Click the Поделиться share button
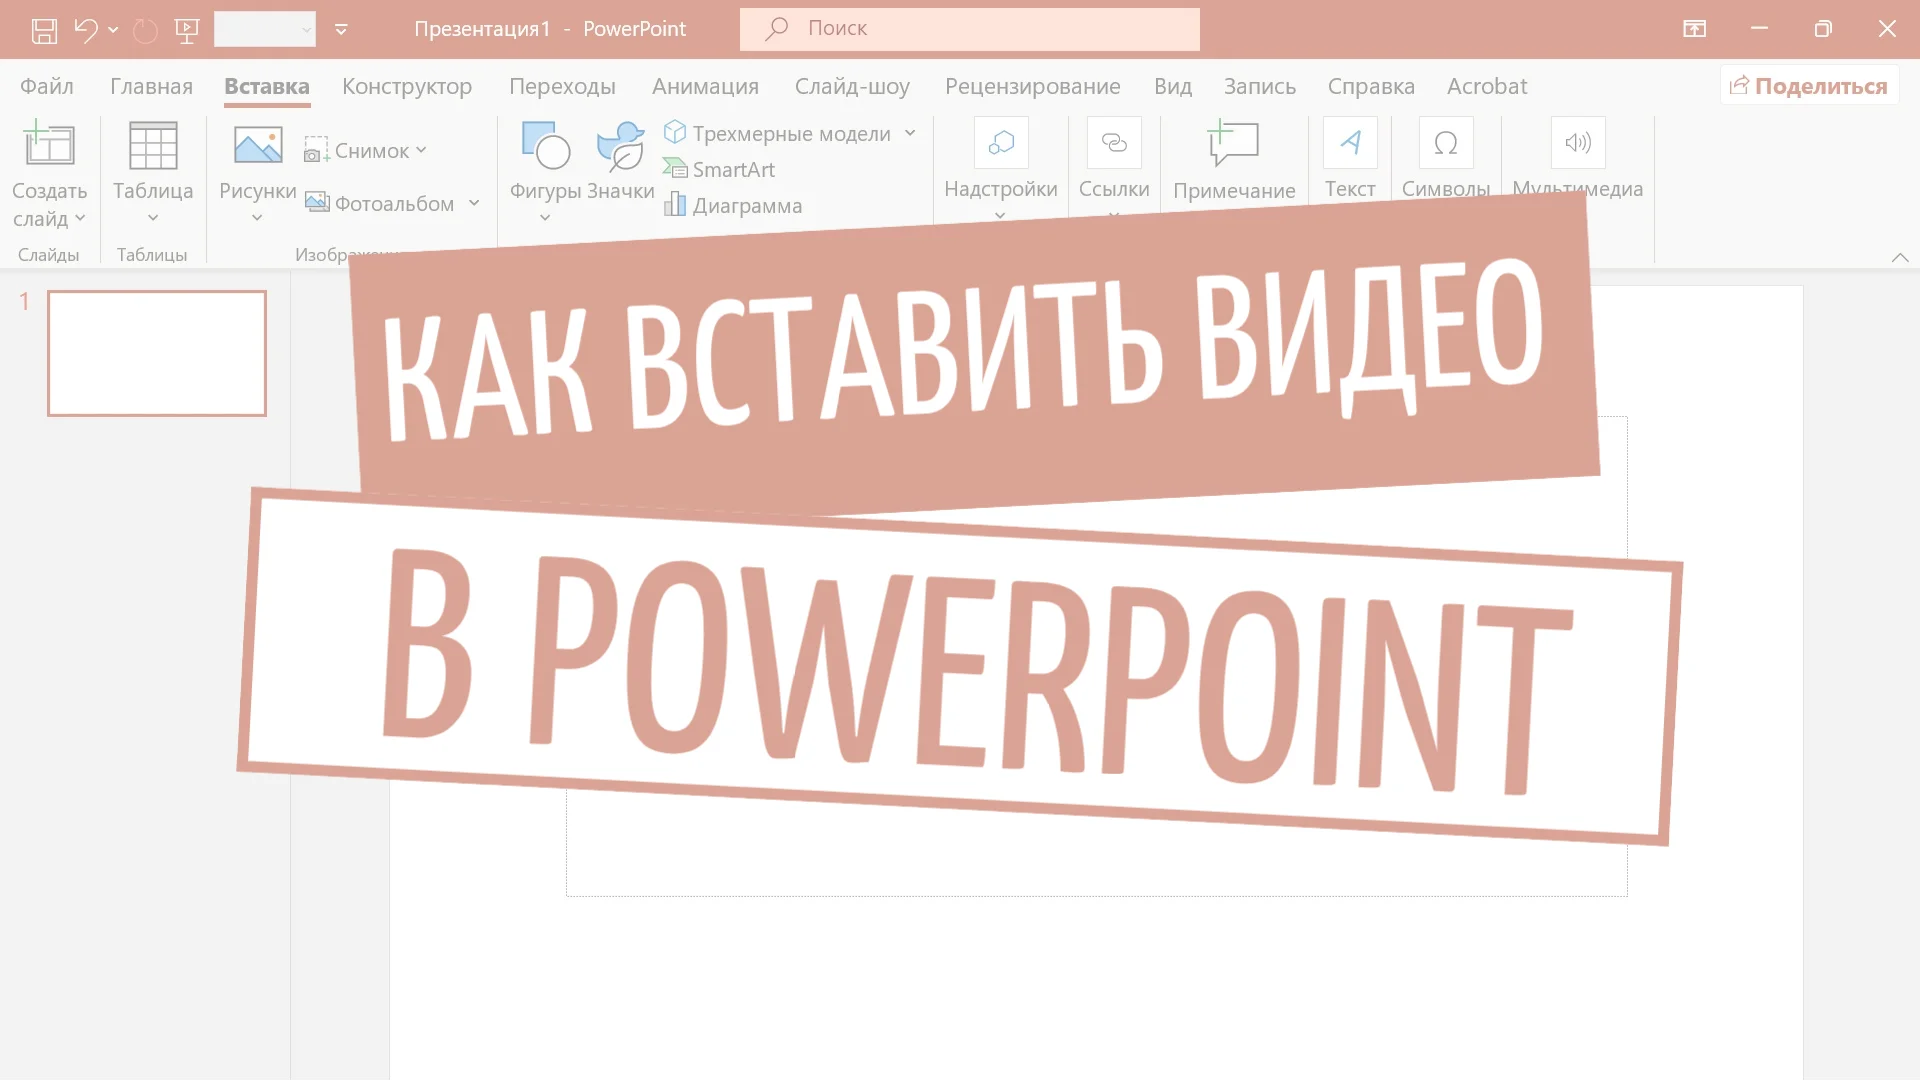The width and height of the screenshot is (1920, 1080). tap(1809, 86)
